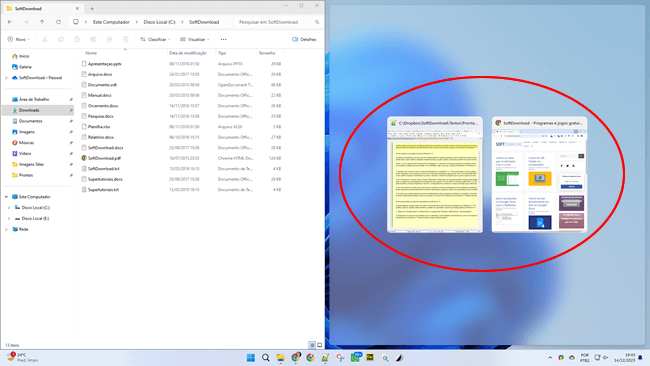Click the PC icon in the address bar

tap(75, 22)
